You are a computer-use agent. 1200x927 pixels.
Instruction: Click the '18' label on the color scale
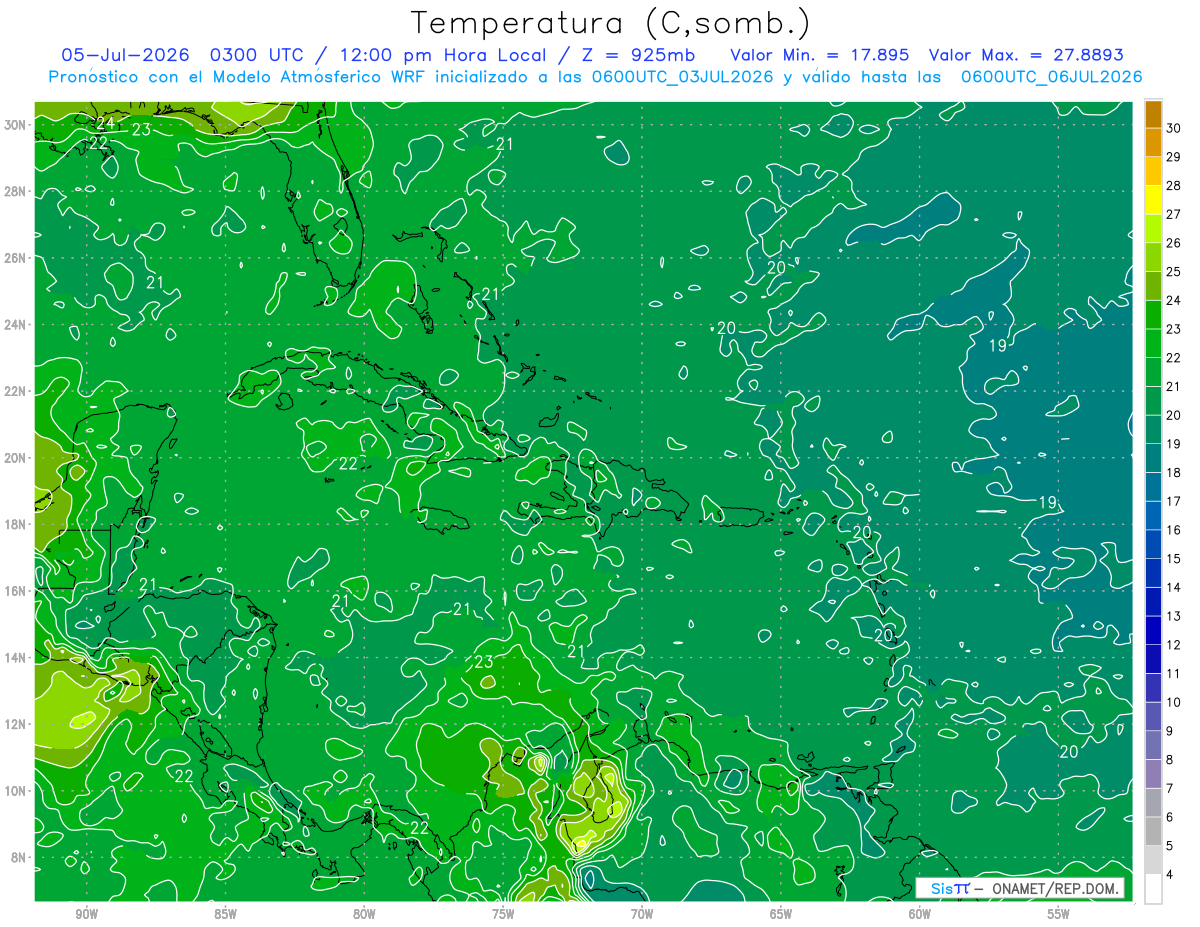point(1174,472)
